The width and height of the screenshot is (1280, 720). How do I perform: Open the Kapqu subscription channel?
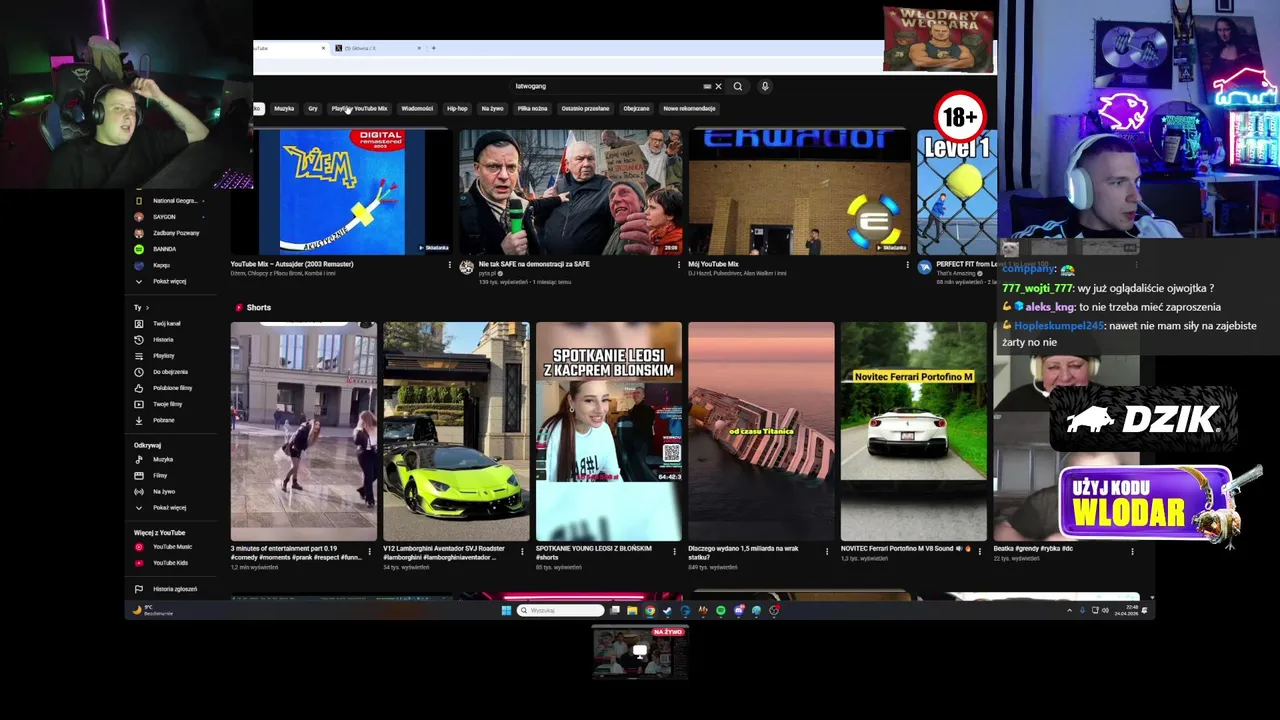click(160, 265)
